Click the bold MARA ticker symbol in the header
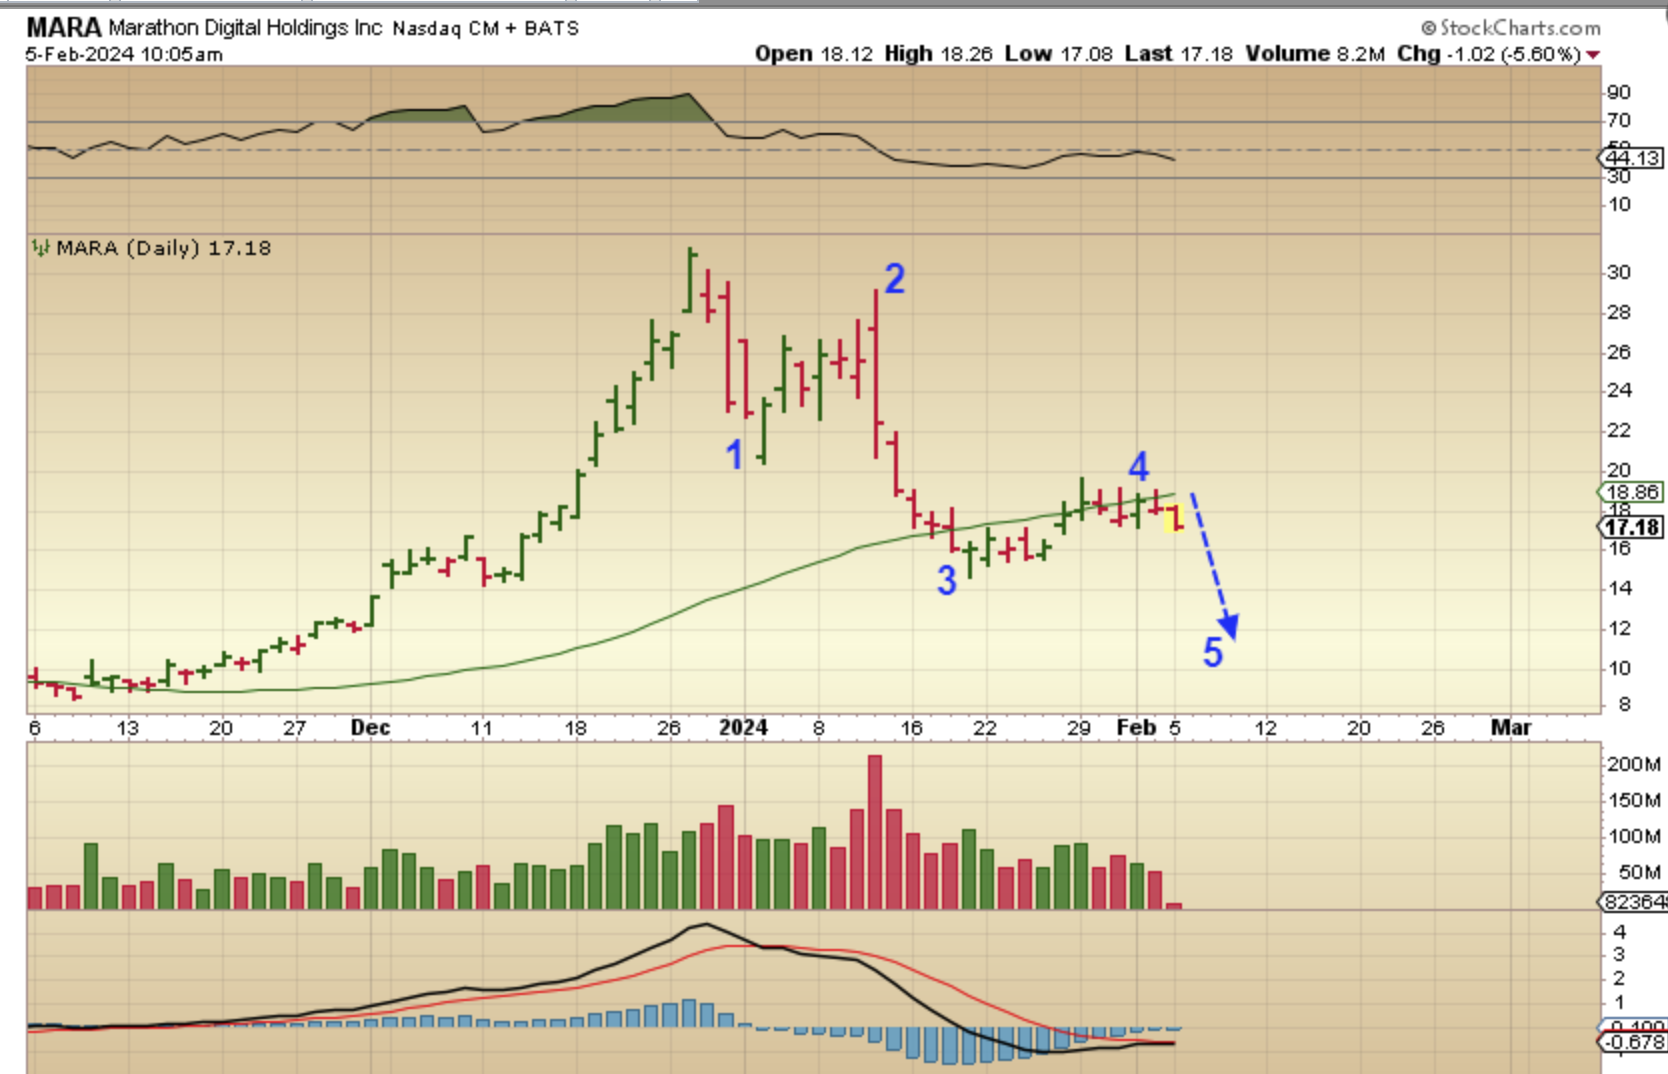This screenshot has height=1074, width=1668. pyautogui.click(x=63, y=27)
